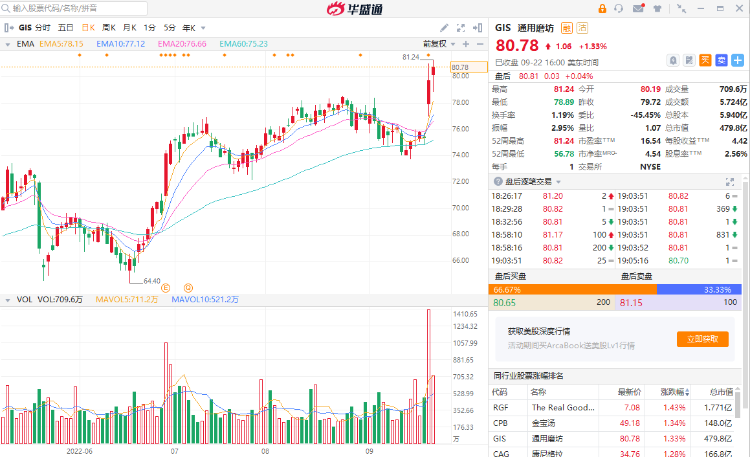Image resolution: width=750 pixels, height=457 pixels.
Task: Click the 总市值 column header
Action: pos(721,392)
